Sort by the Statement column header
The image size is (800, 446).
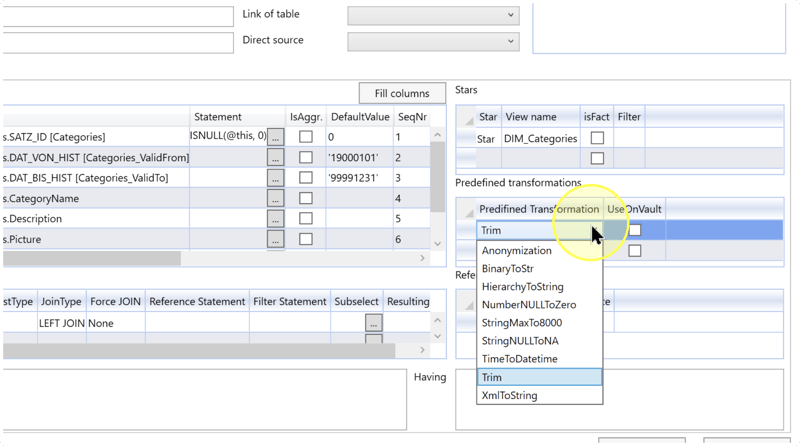[x=237, y=117]
